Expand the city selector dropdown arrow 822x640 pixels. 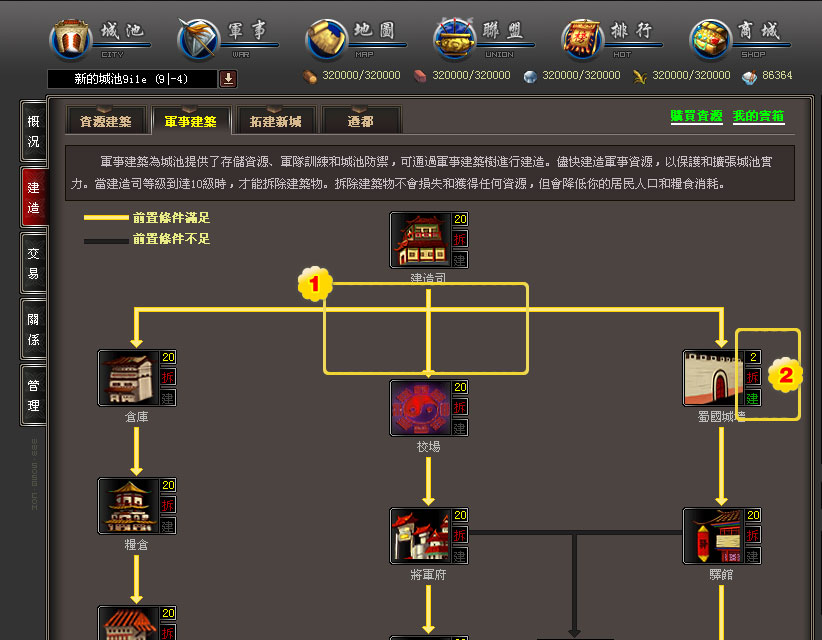[x=228, y=79]
